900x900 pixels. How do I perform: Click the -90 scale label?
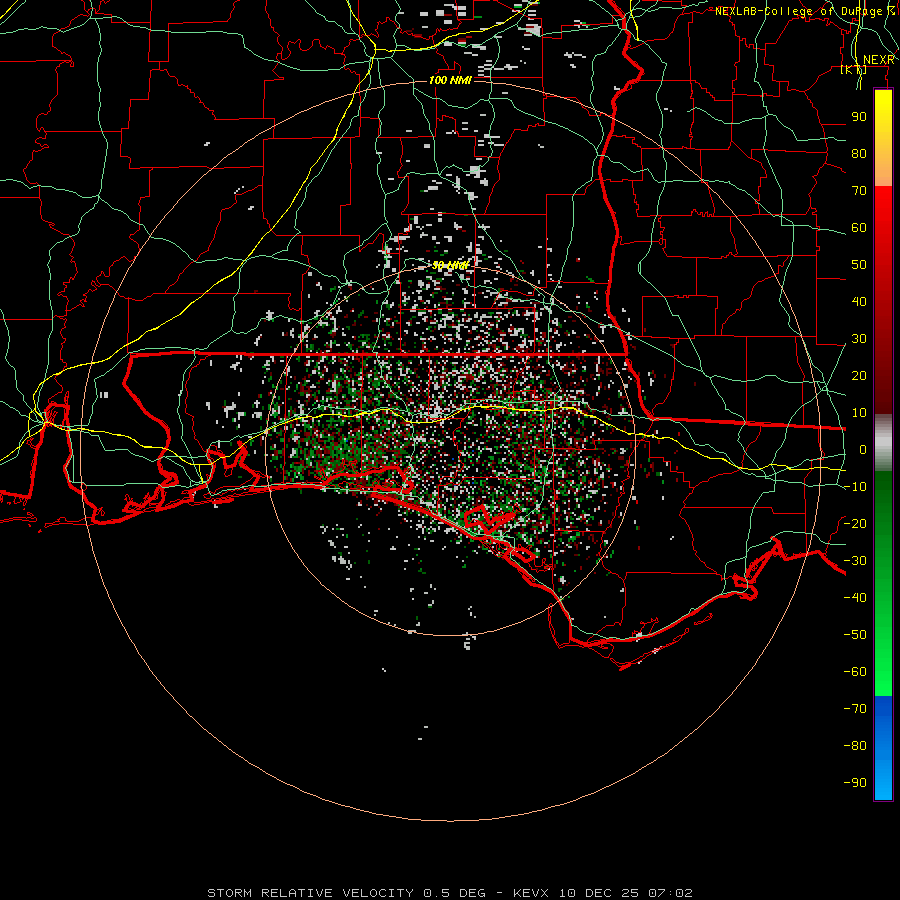point(855,783)
